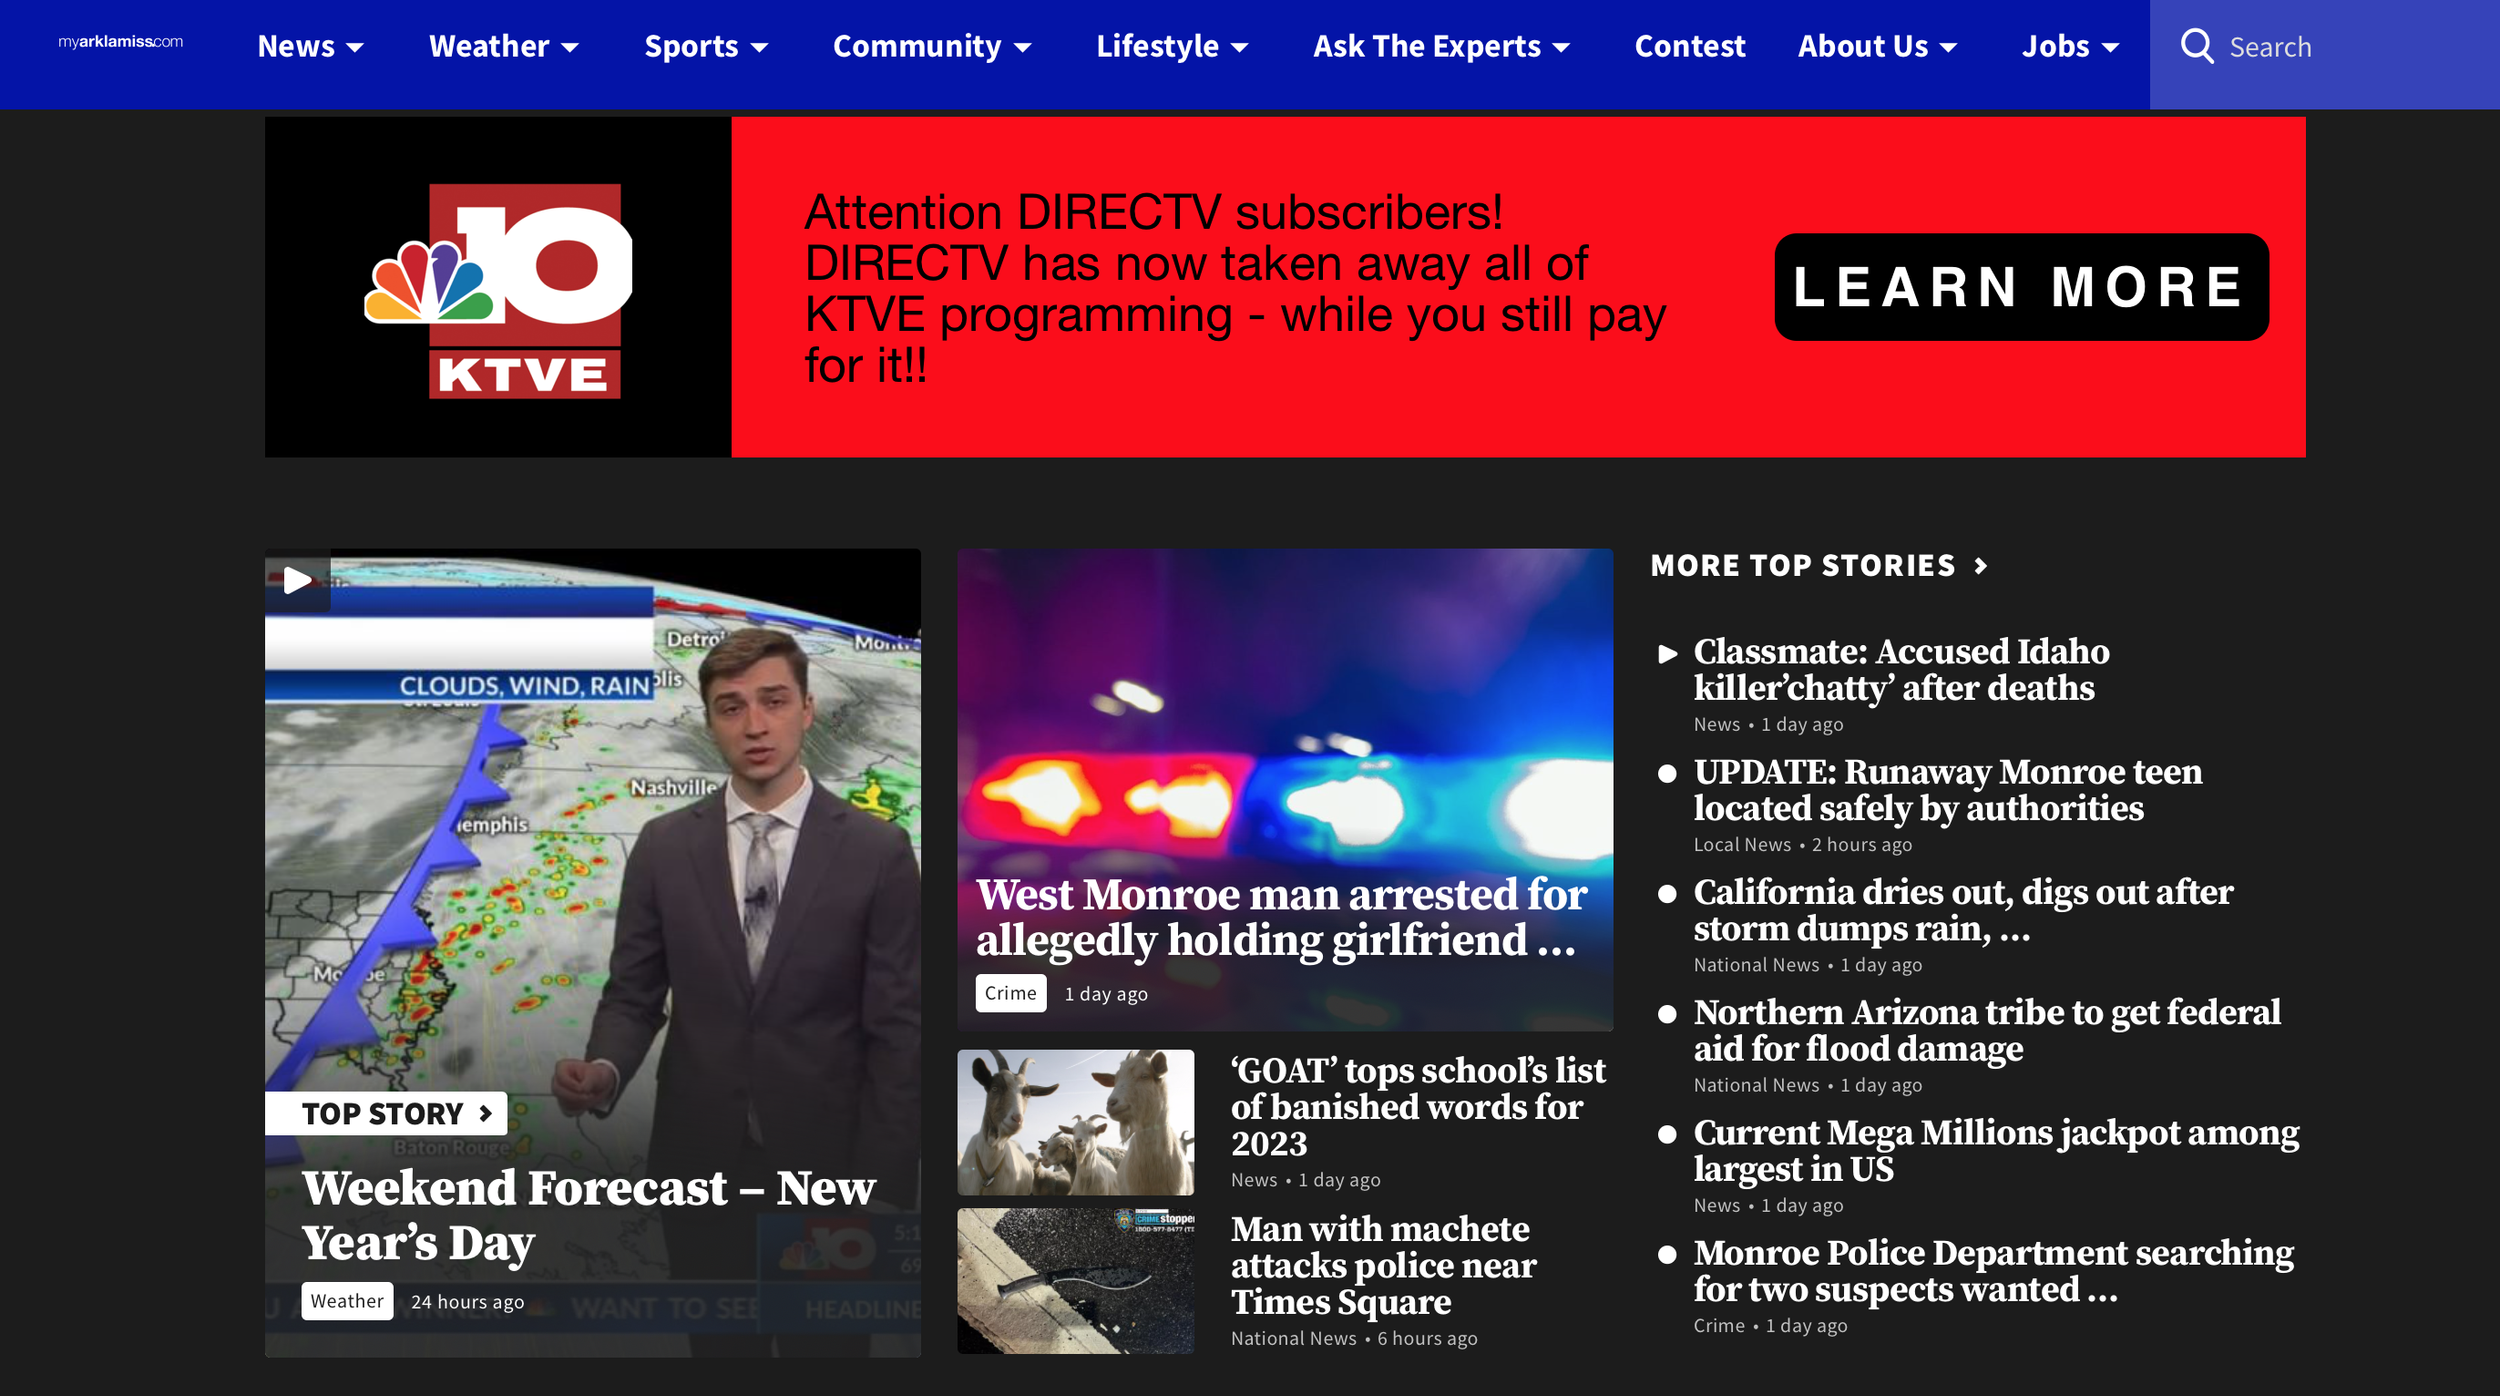
Task: Click News label under Idaho killer story
Action: click(x=1717, y=724)
